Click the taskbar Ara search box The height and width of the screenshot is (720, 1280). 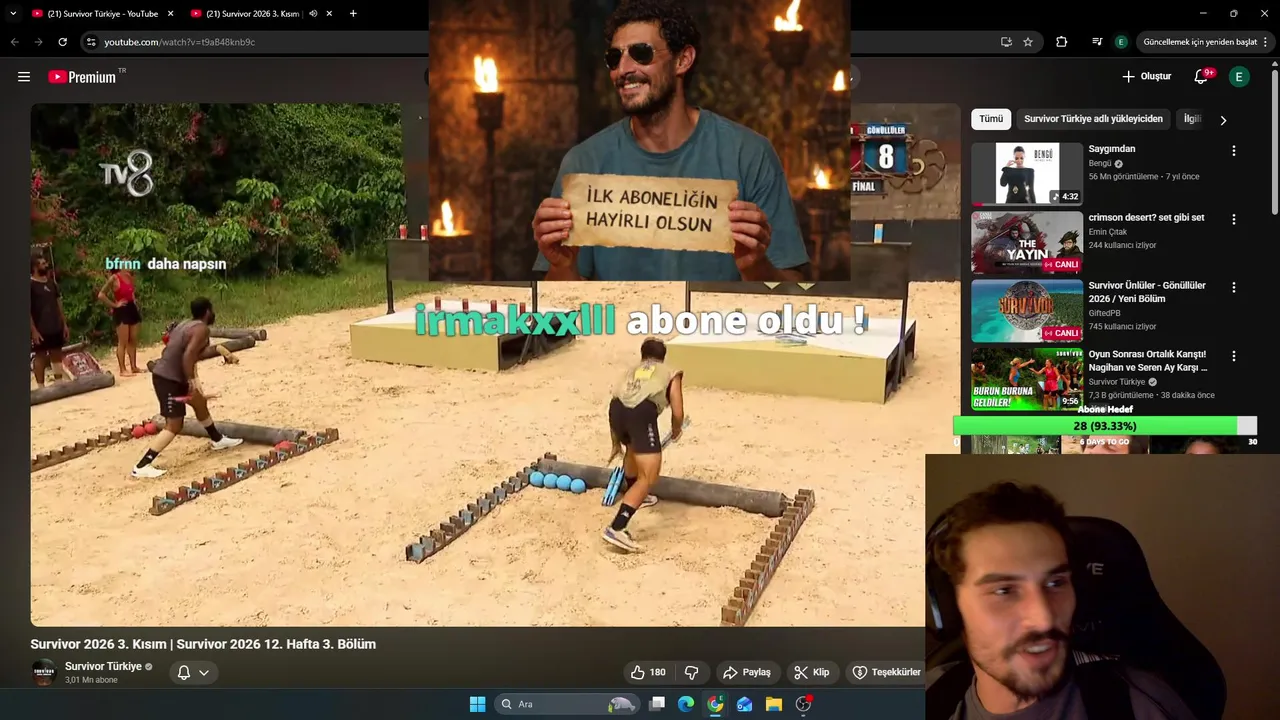(x=567, y=704)
